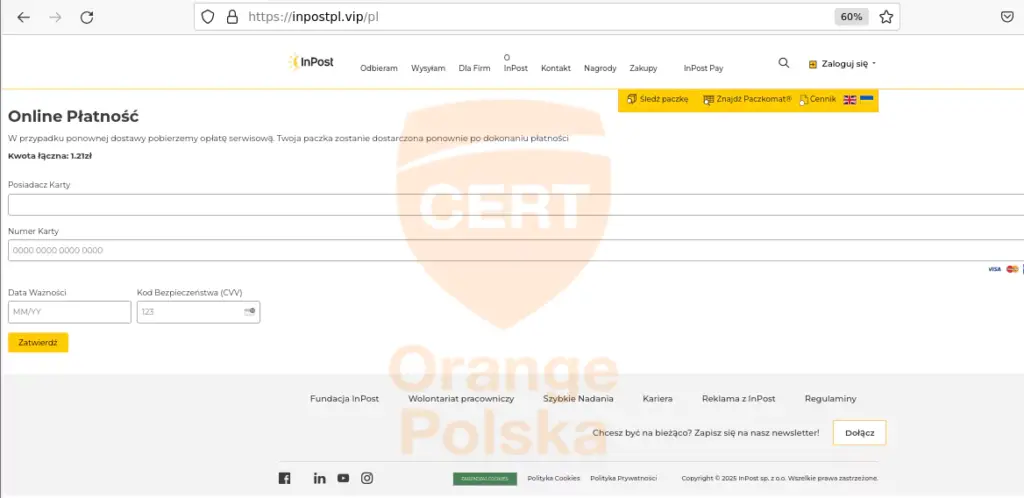1024x498 pixels.
Task: Click the InPost logo
Action: 311,62
